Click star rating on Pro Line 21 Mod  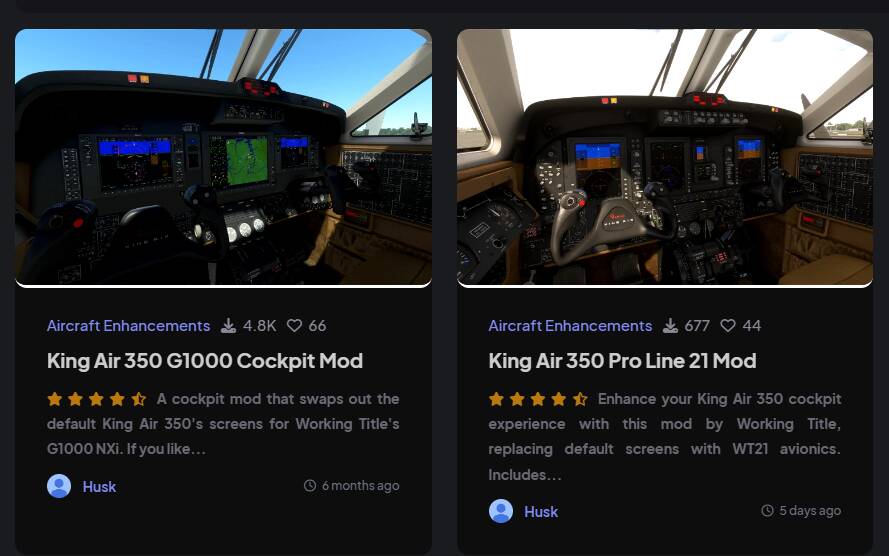[x=538, y=400]
